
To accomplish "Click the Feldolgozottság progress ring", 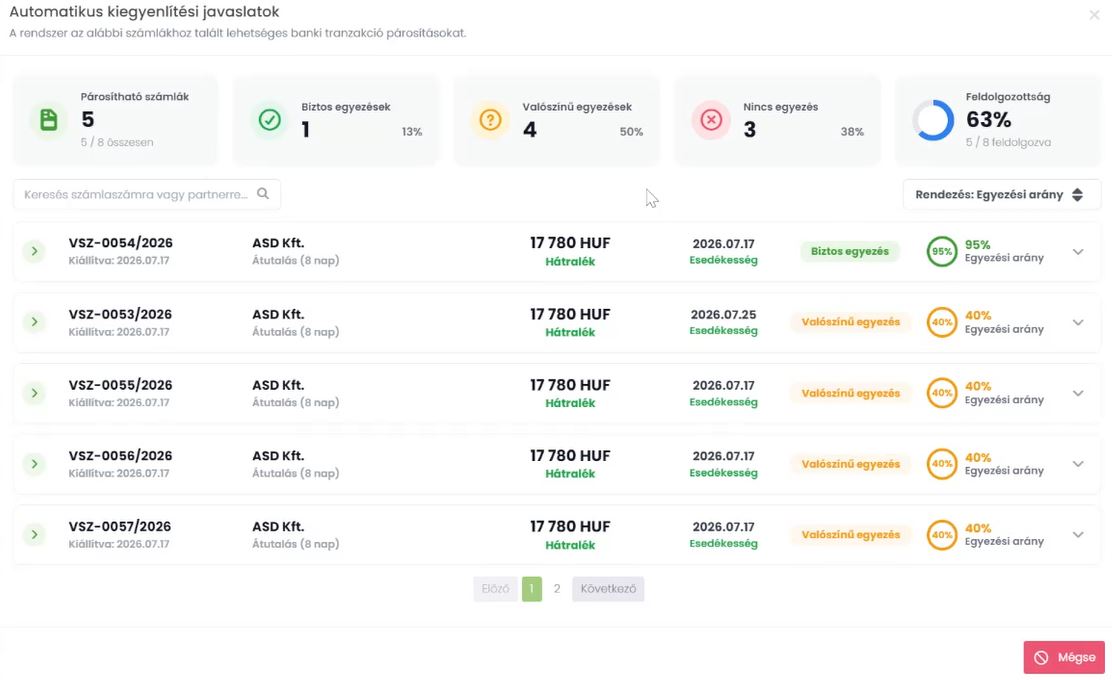I will (933, 120).
